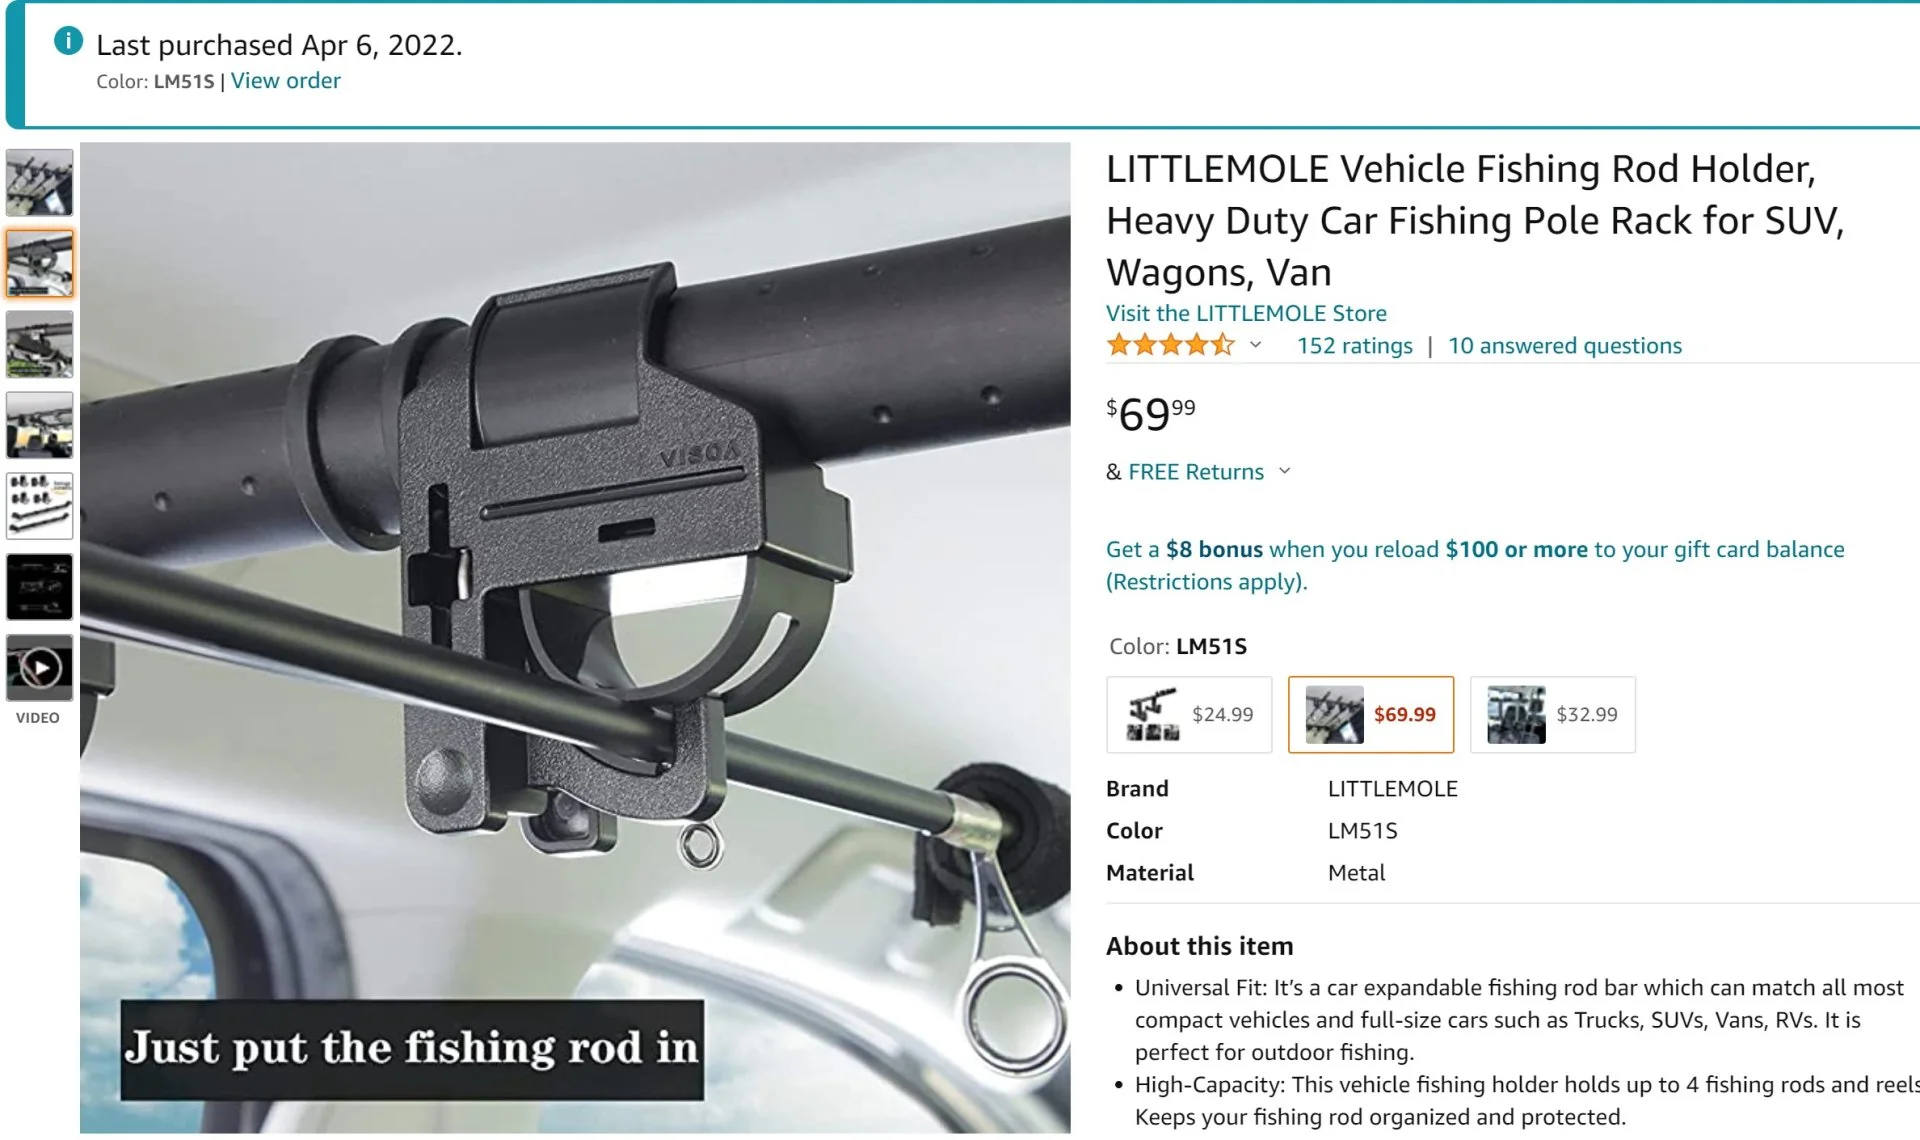
Task: Open the 152 ratings link
Action: 1355,346
